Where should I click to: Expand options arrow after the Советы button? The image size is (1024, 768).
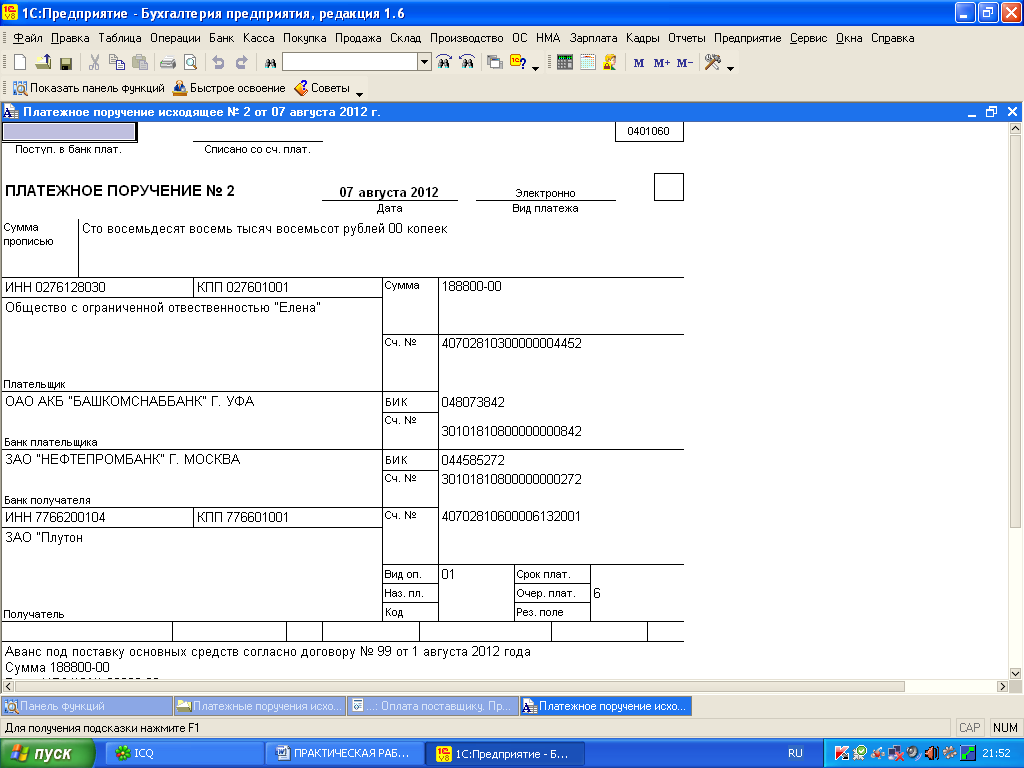(x=359, y=94)
